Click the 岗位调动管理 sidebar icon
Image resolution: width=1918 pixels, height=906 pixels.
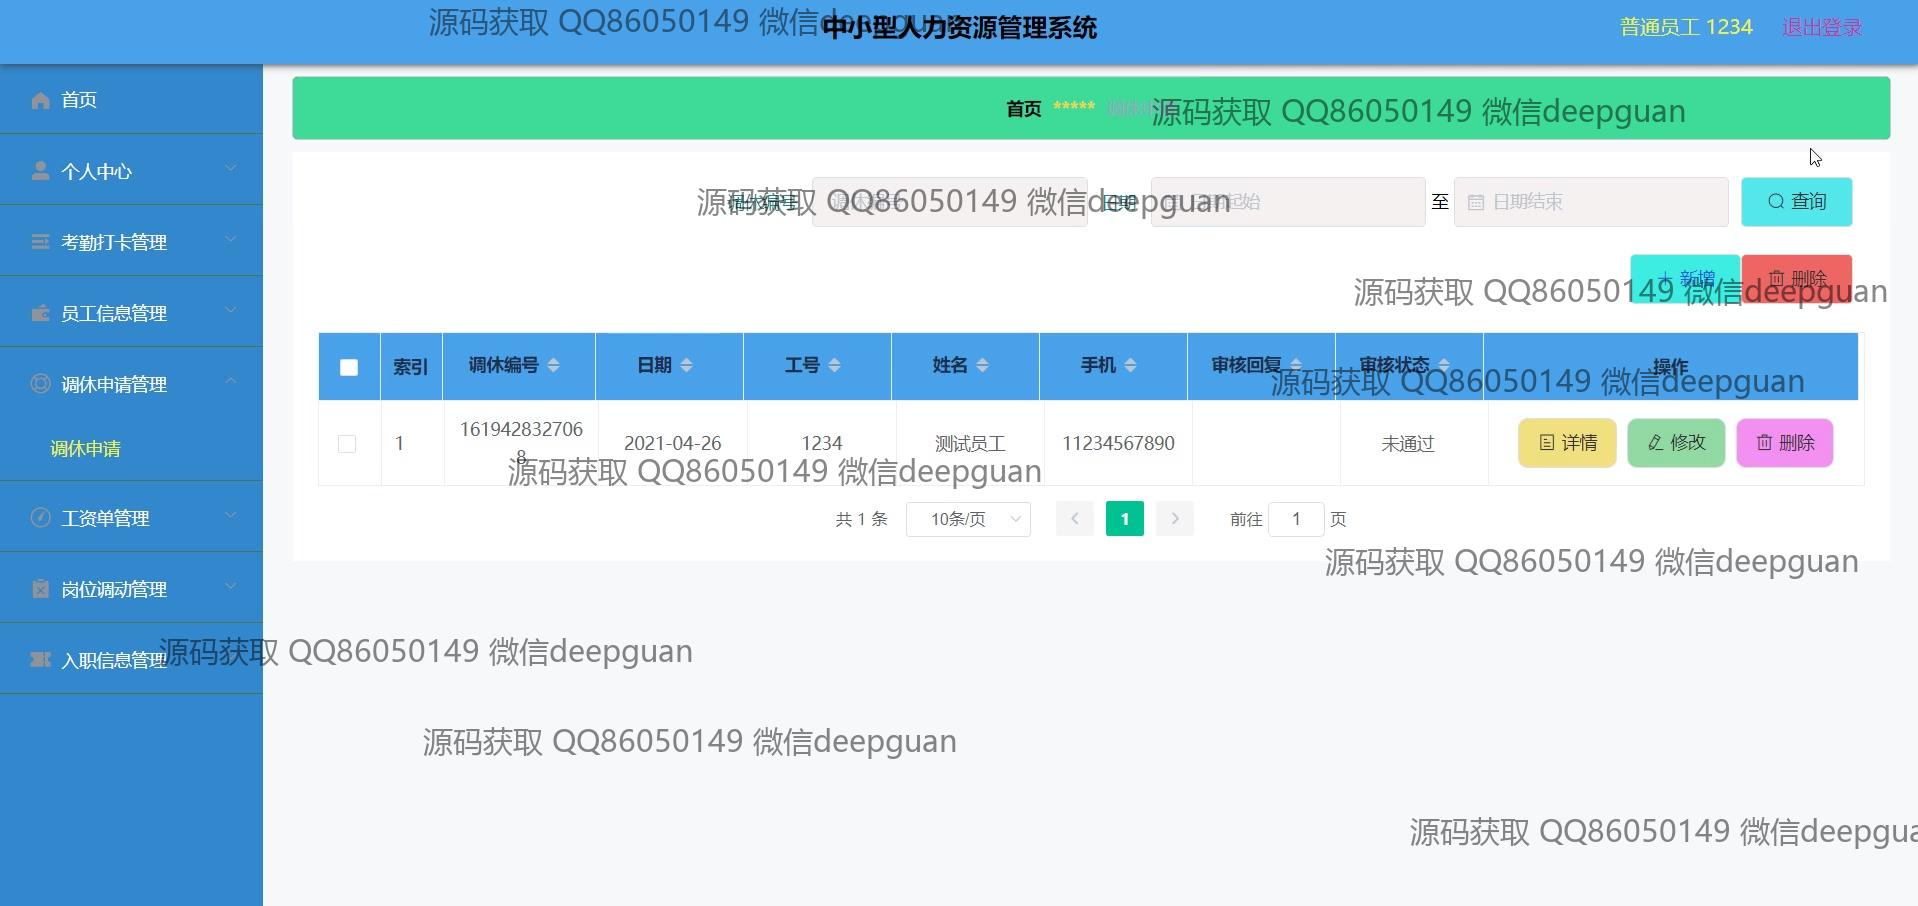click(x=40, y=589)
